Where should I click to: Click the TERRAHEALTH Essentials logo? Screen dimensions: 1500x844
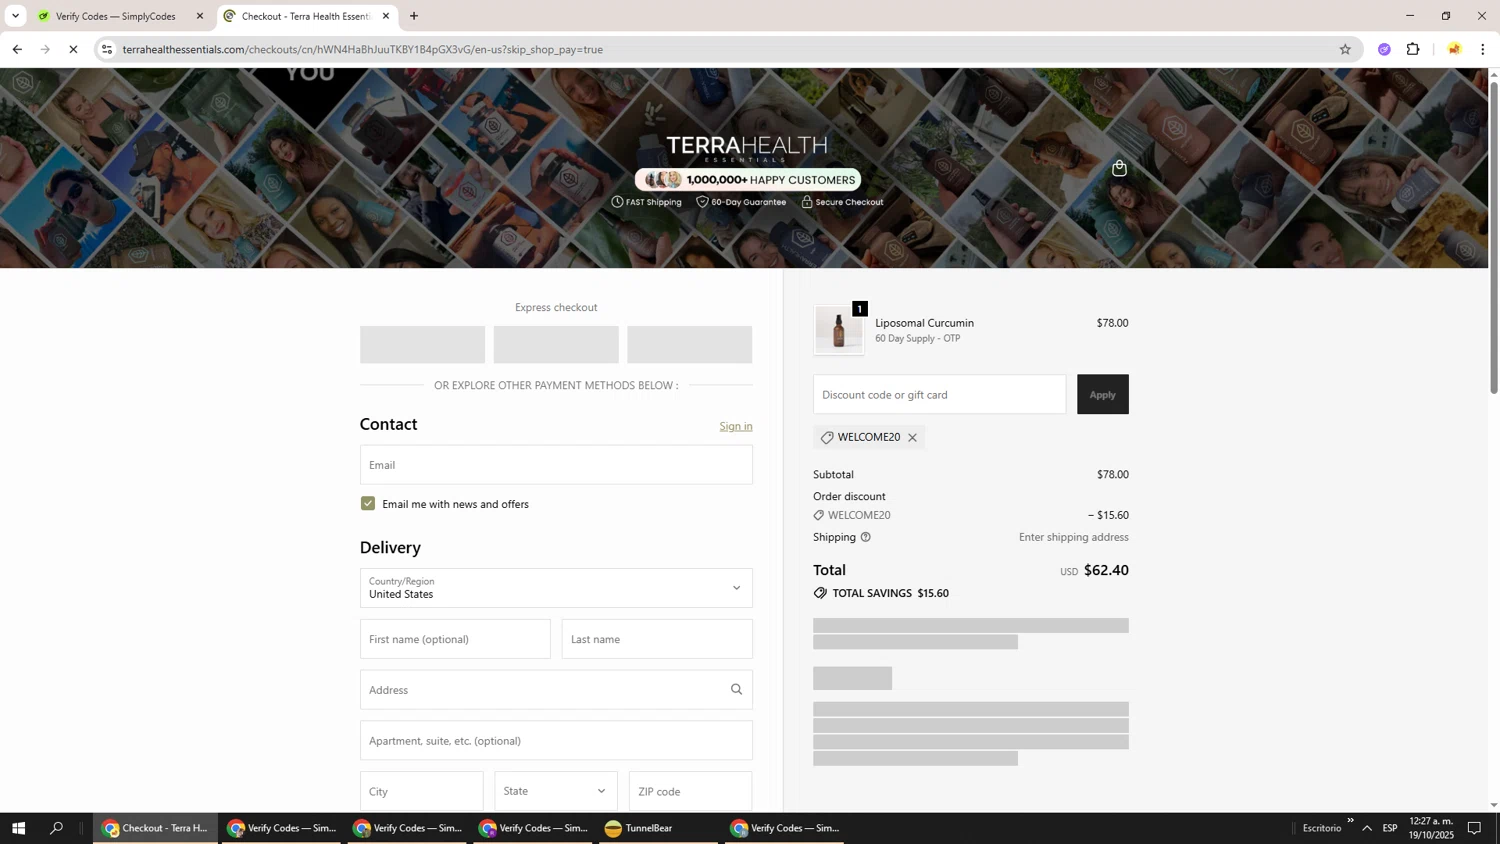[747, 148]
